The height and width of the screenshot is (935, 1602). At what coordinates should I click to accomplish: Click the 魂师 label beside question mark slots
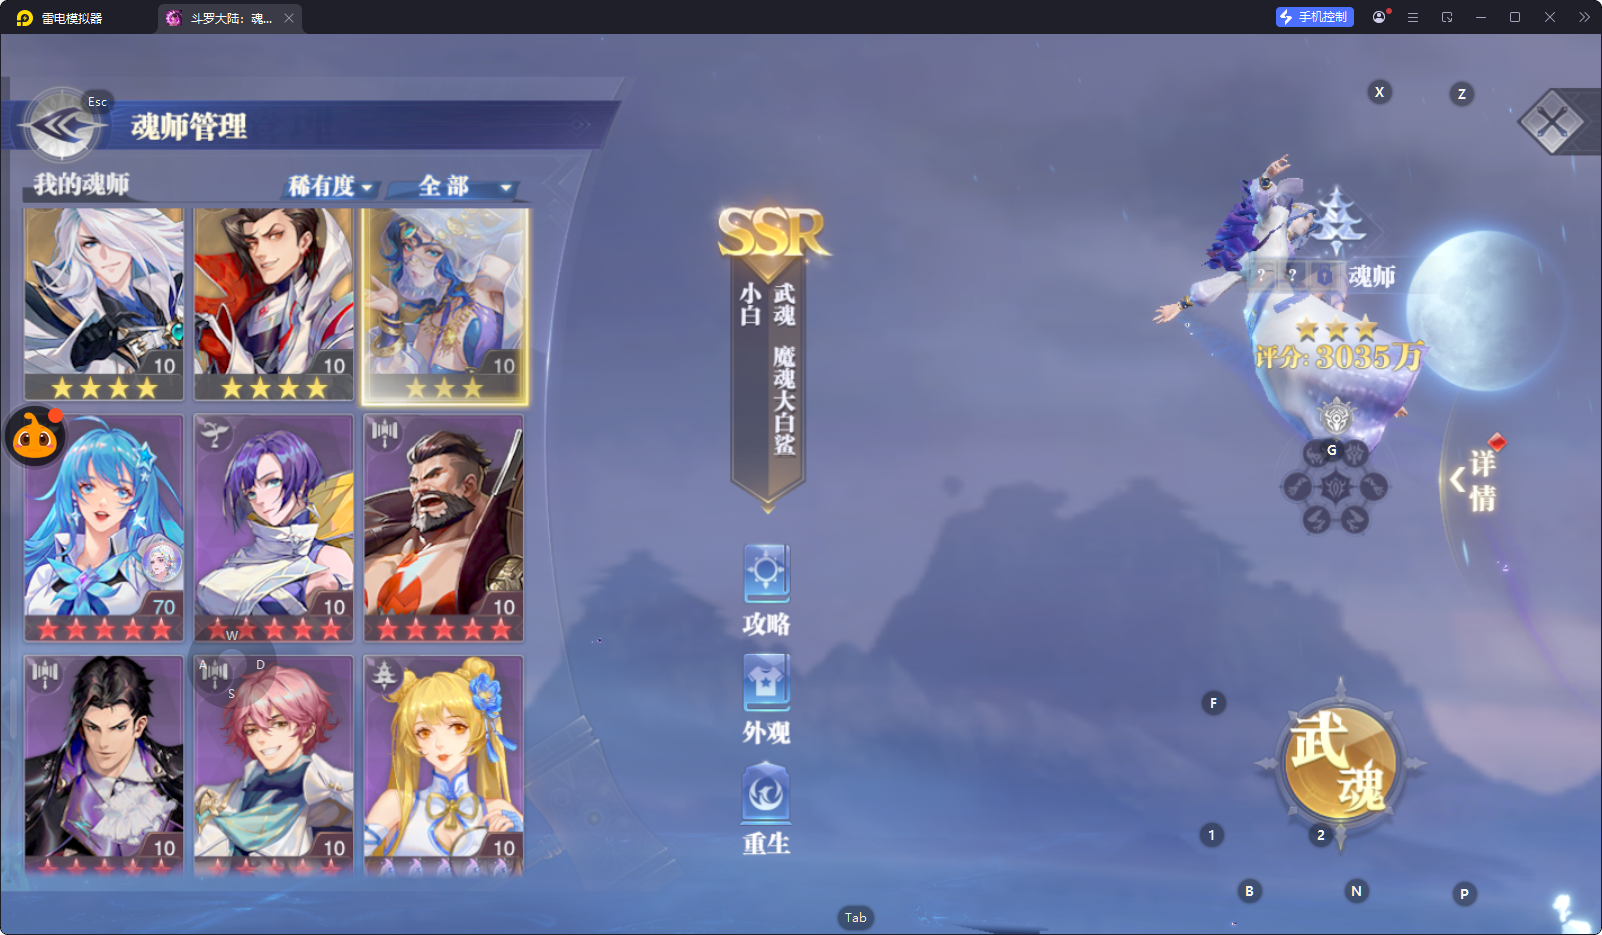(1372, 276)
